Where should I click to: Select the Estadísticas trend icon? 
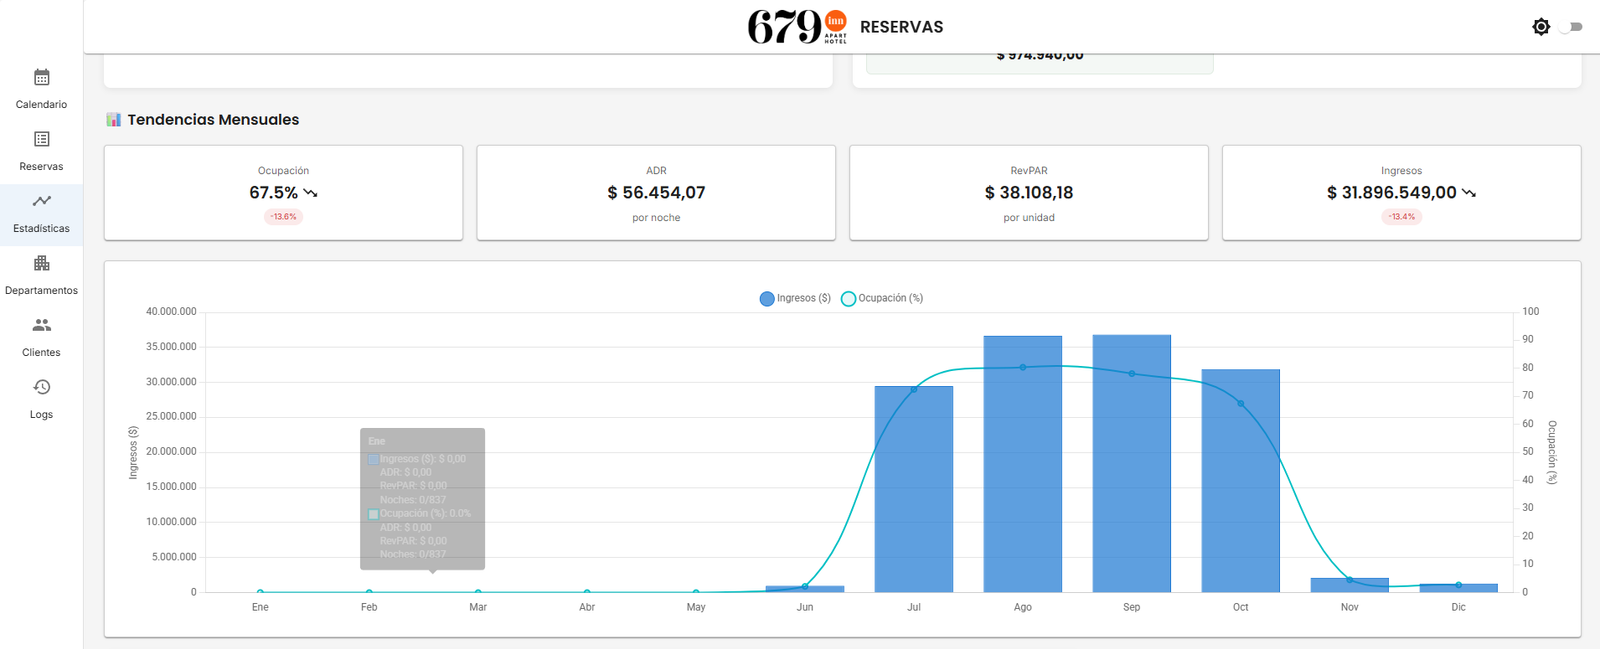point(41,202)
